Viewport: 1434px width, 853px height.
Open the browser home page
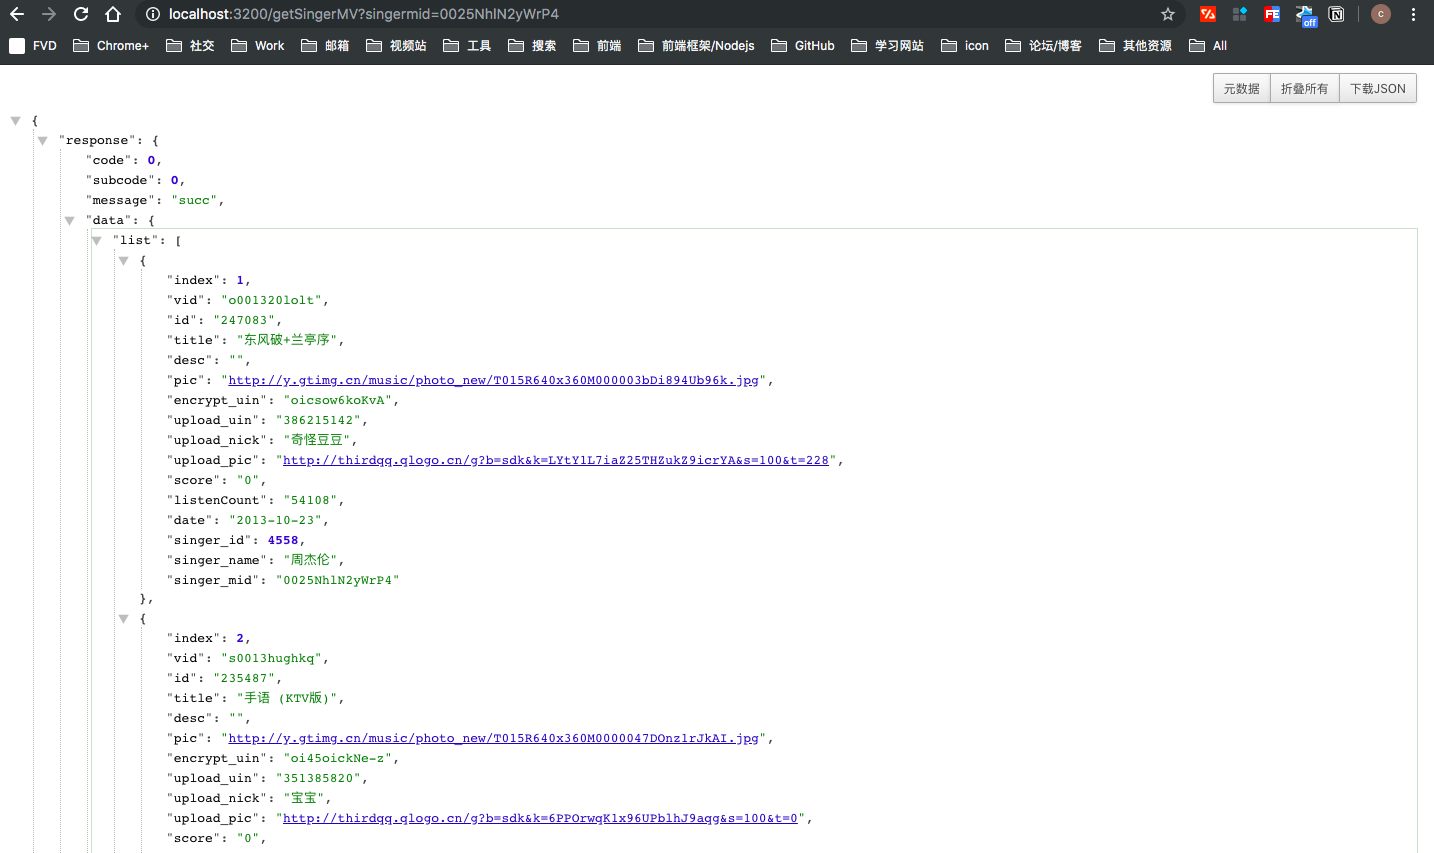(x=113, y=14)
